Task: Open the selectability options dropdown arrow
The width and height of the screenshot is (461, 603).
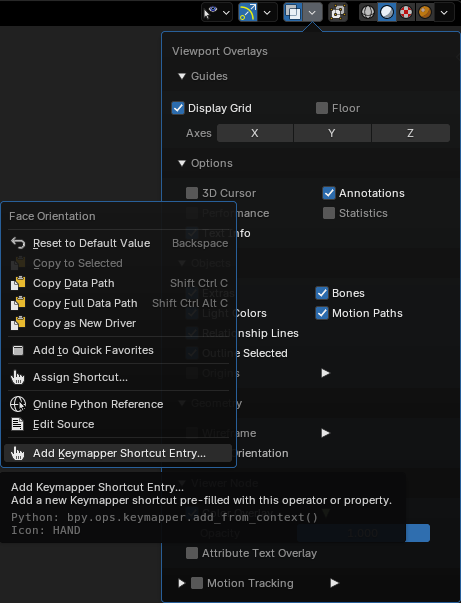Action: [226, 12]
